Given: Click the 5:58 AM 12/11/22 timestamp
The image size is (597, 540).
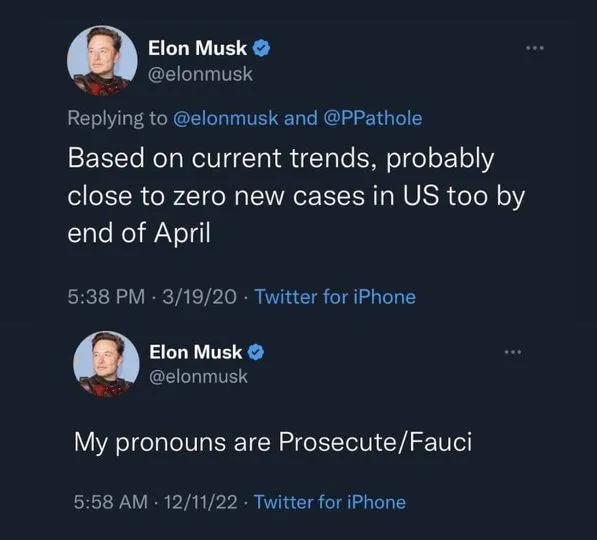Looking at the screenshot, I should (155, 502).
